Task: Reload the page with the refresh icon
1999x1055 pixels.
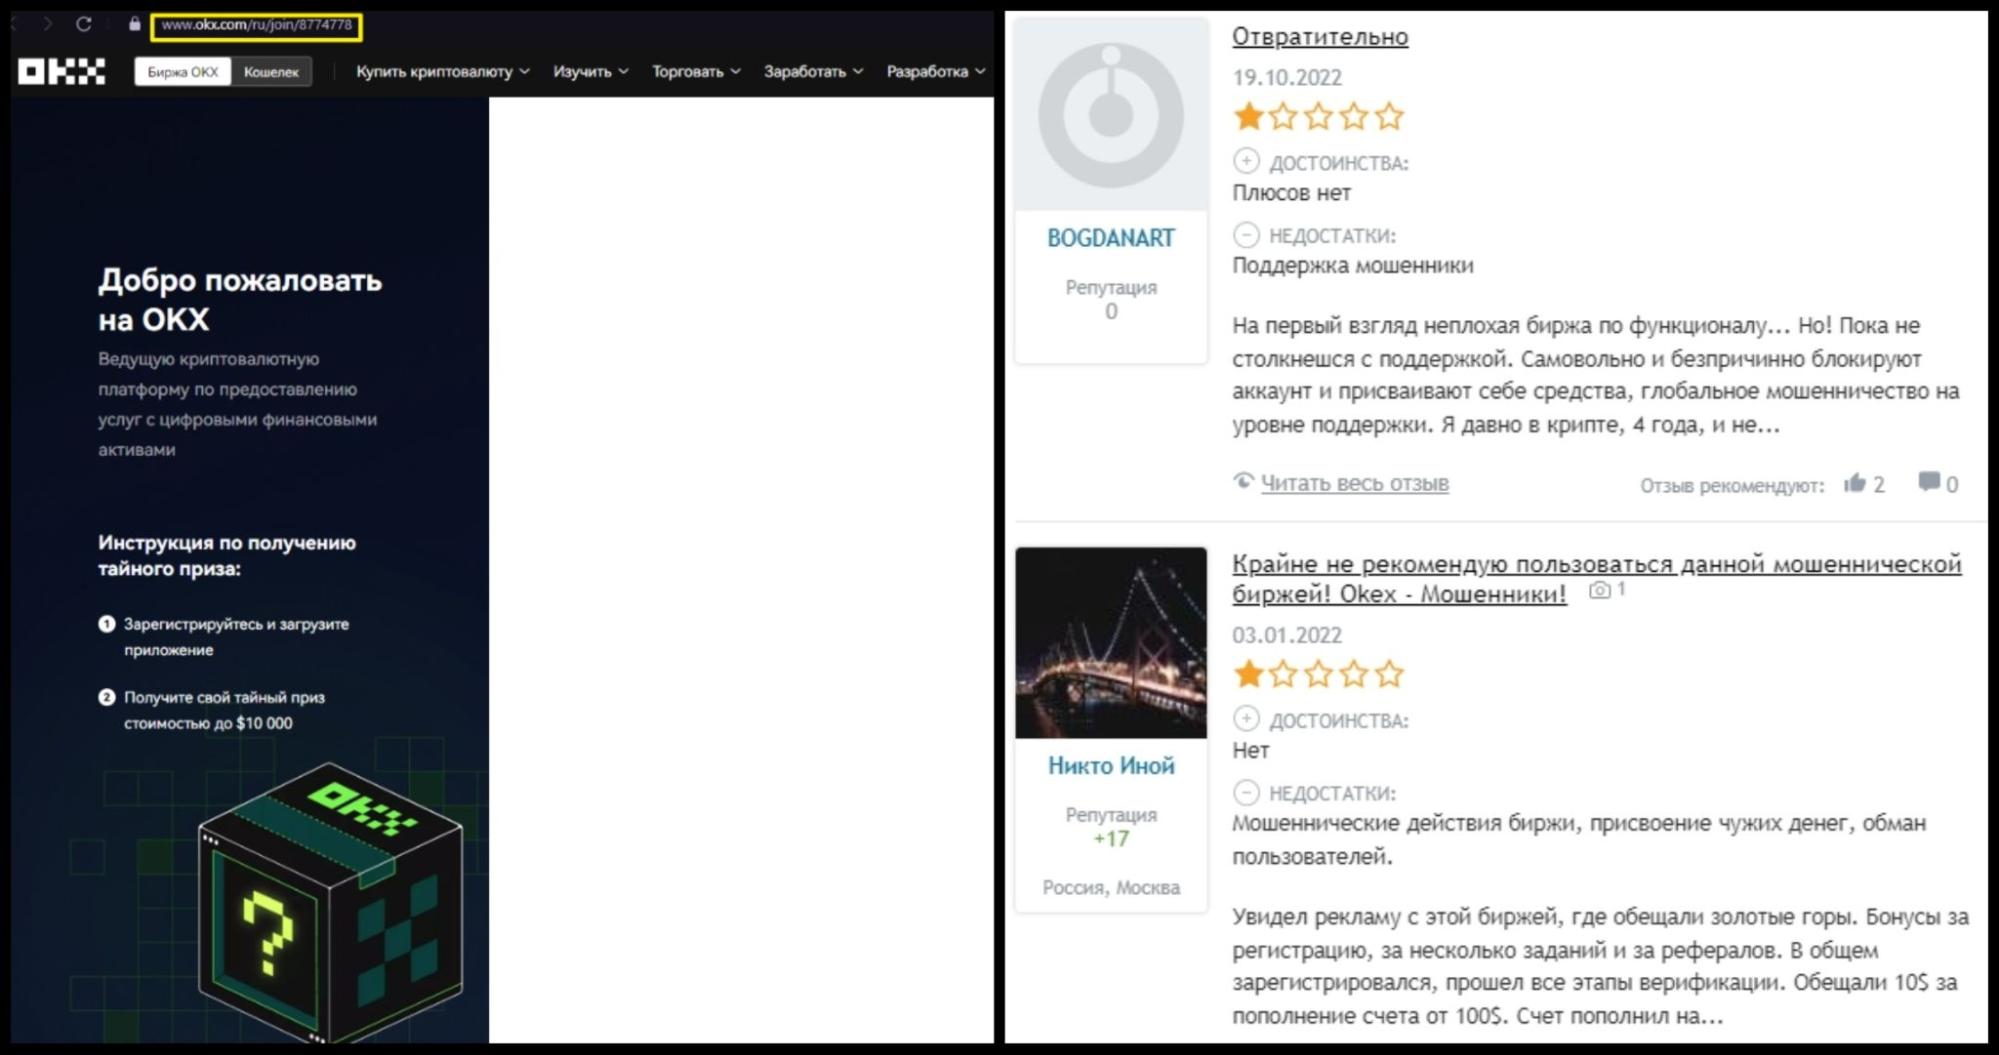Action: tap(84, 24)
